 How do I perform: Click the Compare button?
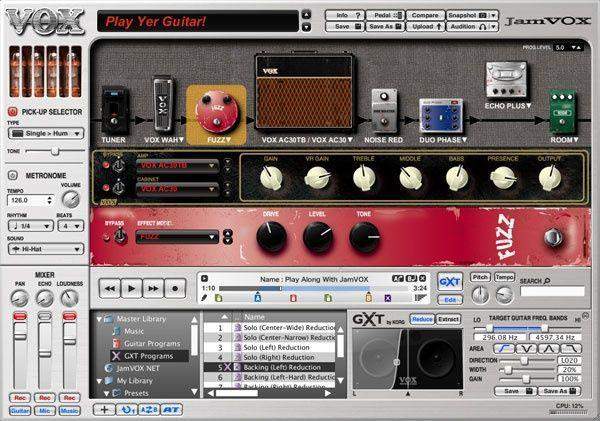coord(425,15)
